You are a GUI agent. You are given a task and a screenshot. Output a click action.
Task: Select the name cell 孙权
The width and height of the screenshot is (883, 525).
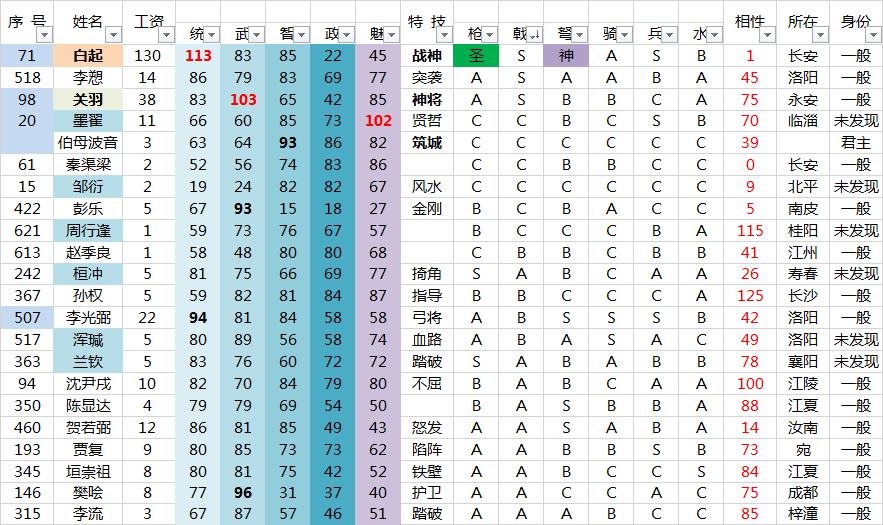point(88,296)
